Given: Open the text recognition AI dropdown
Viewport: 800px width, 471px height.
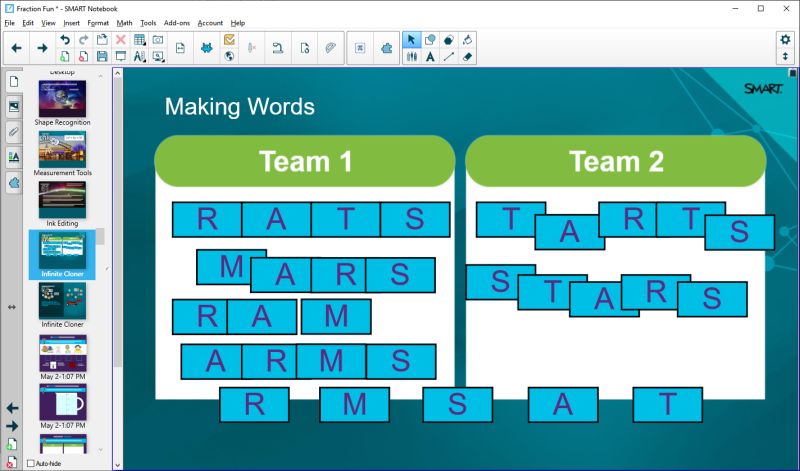Looking at the screenshot, I should (139, 56).
